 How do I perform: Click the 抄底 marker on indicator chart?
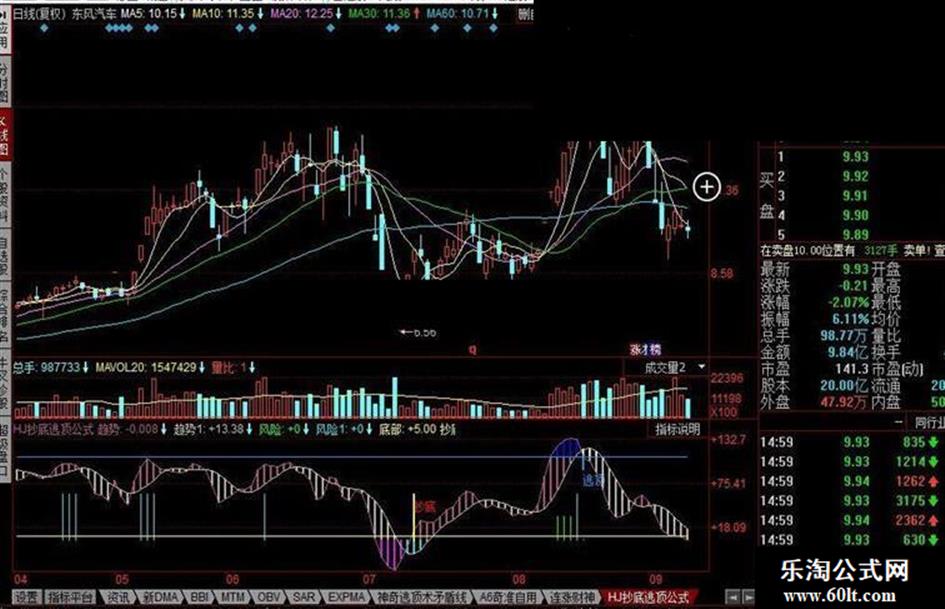coord(425,506)
